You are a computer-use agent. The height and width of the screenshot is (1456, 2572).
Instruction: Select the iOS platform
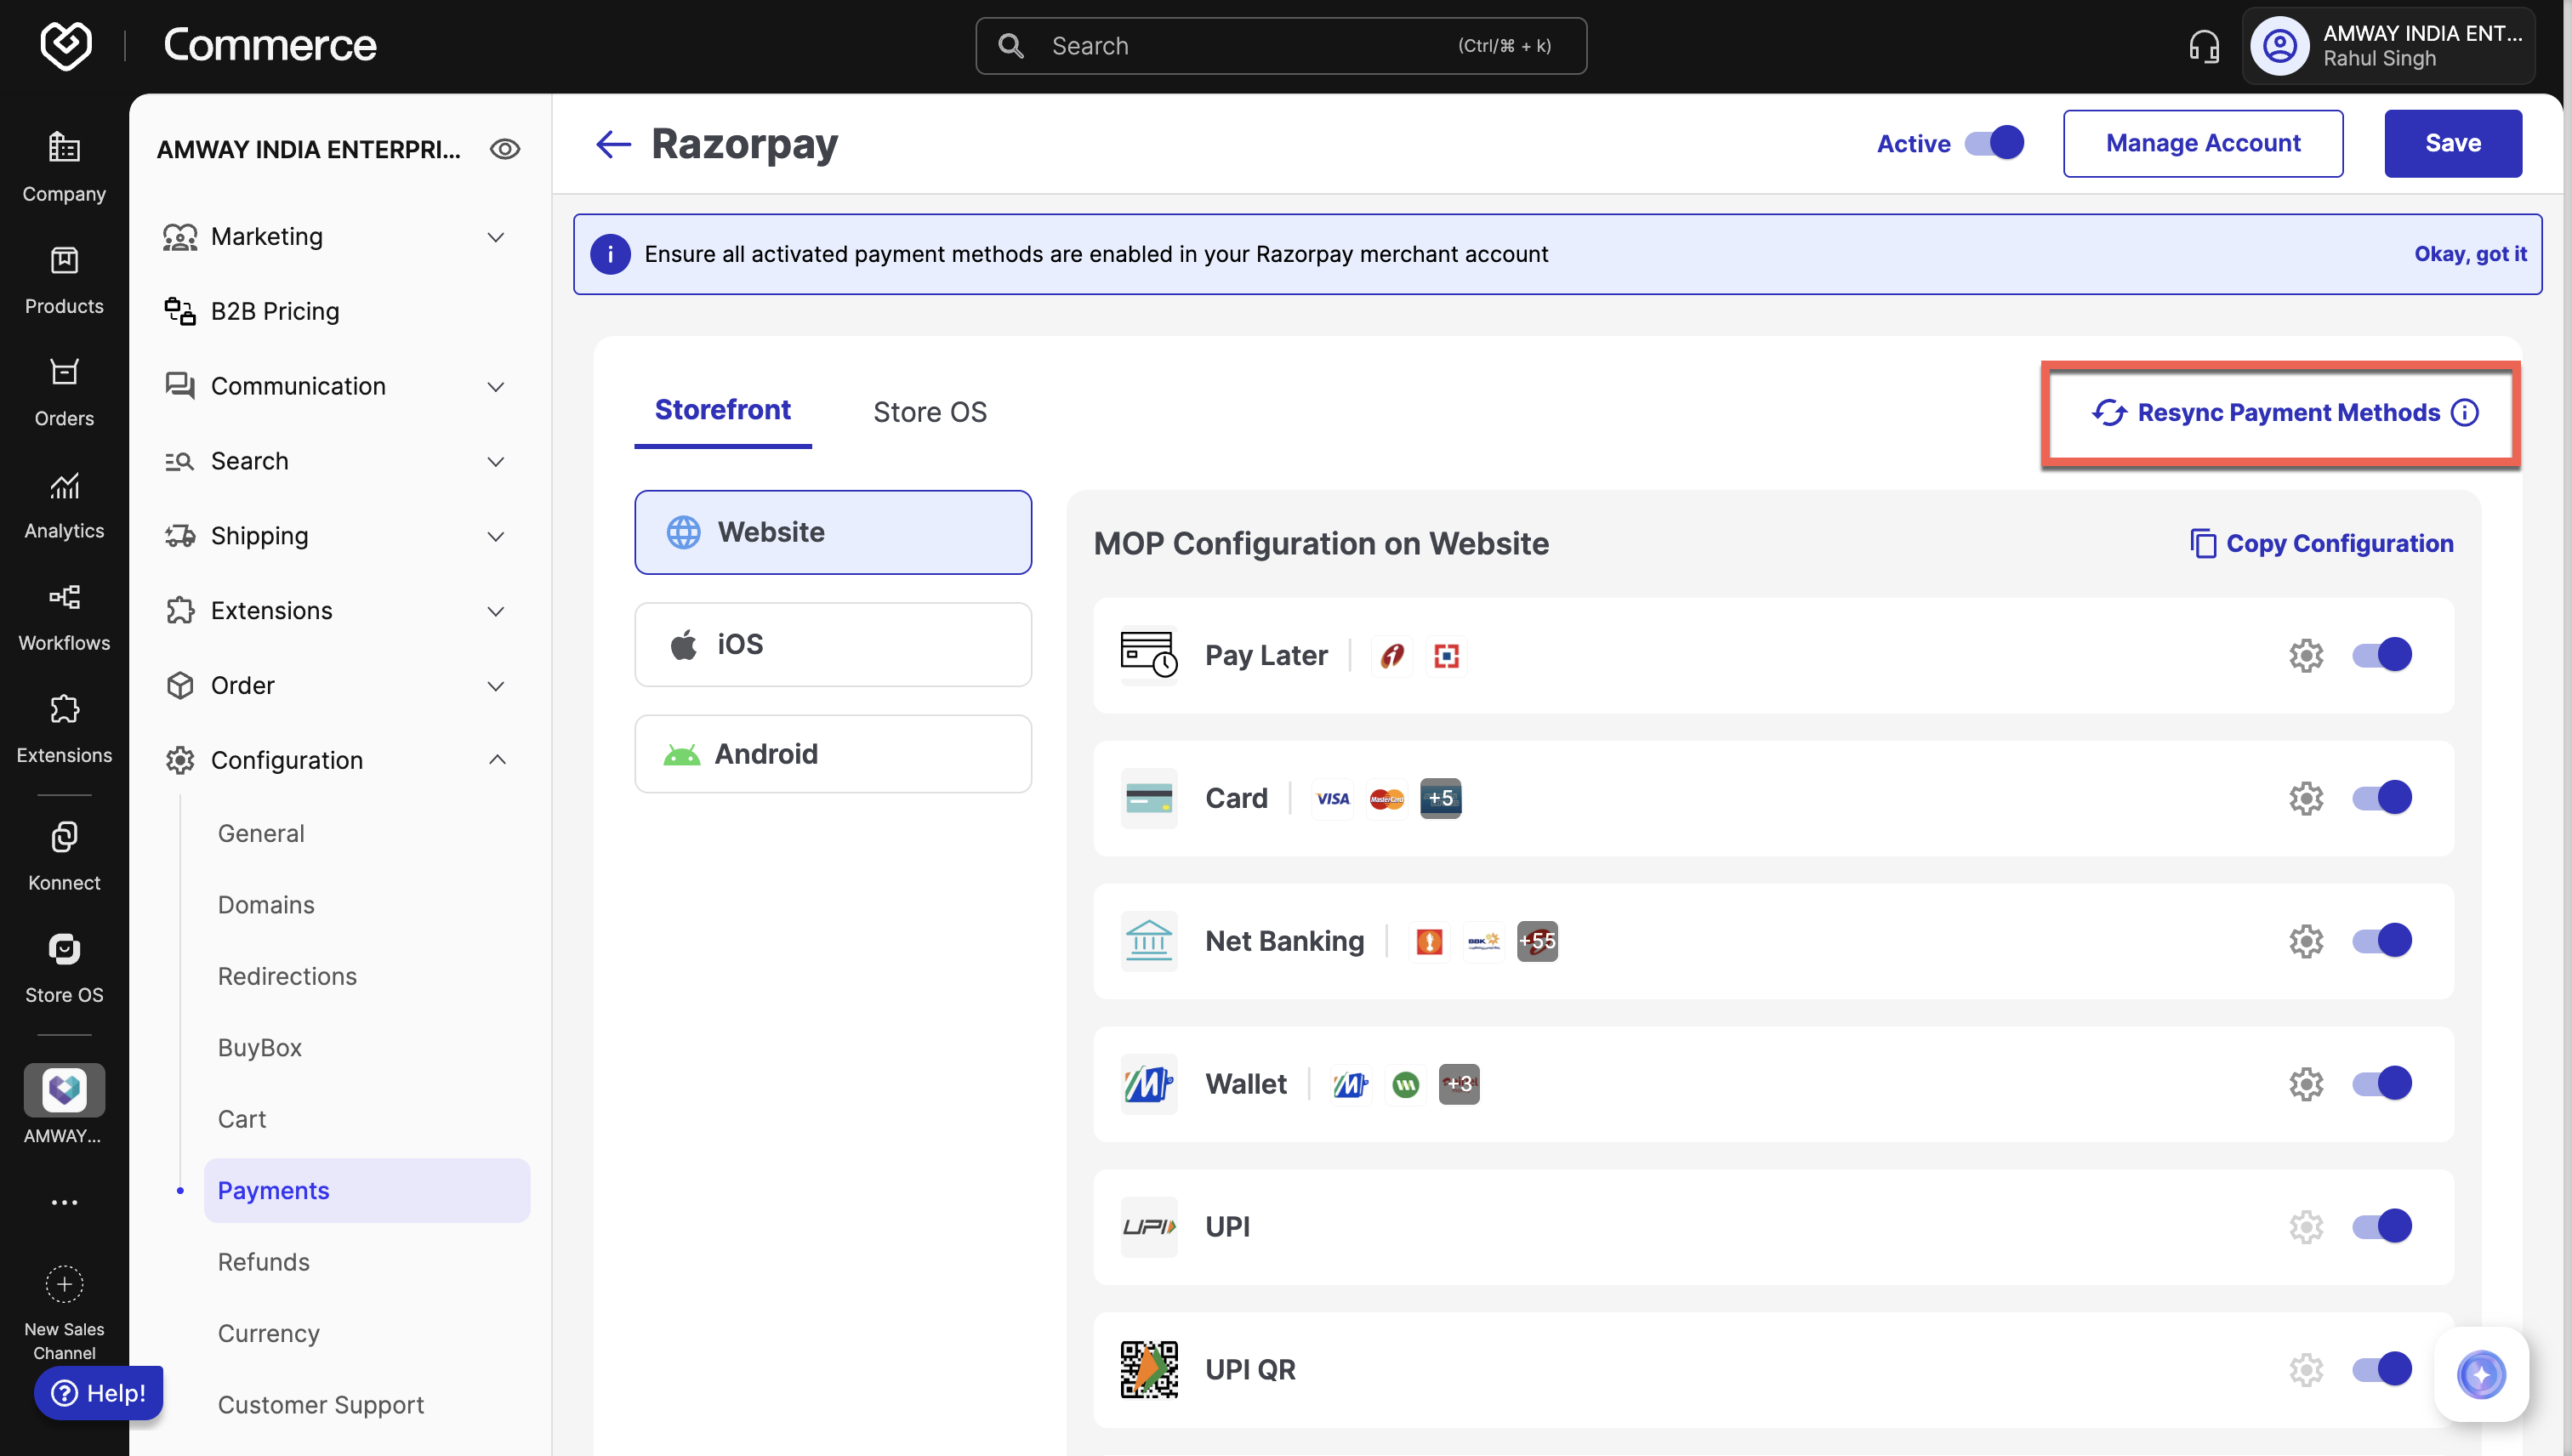point(832,644)
